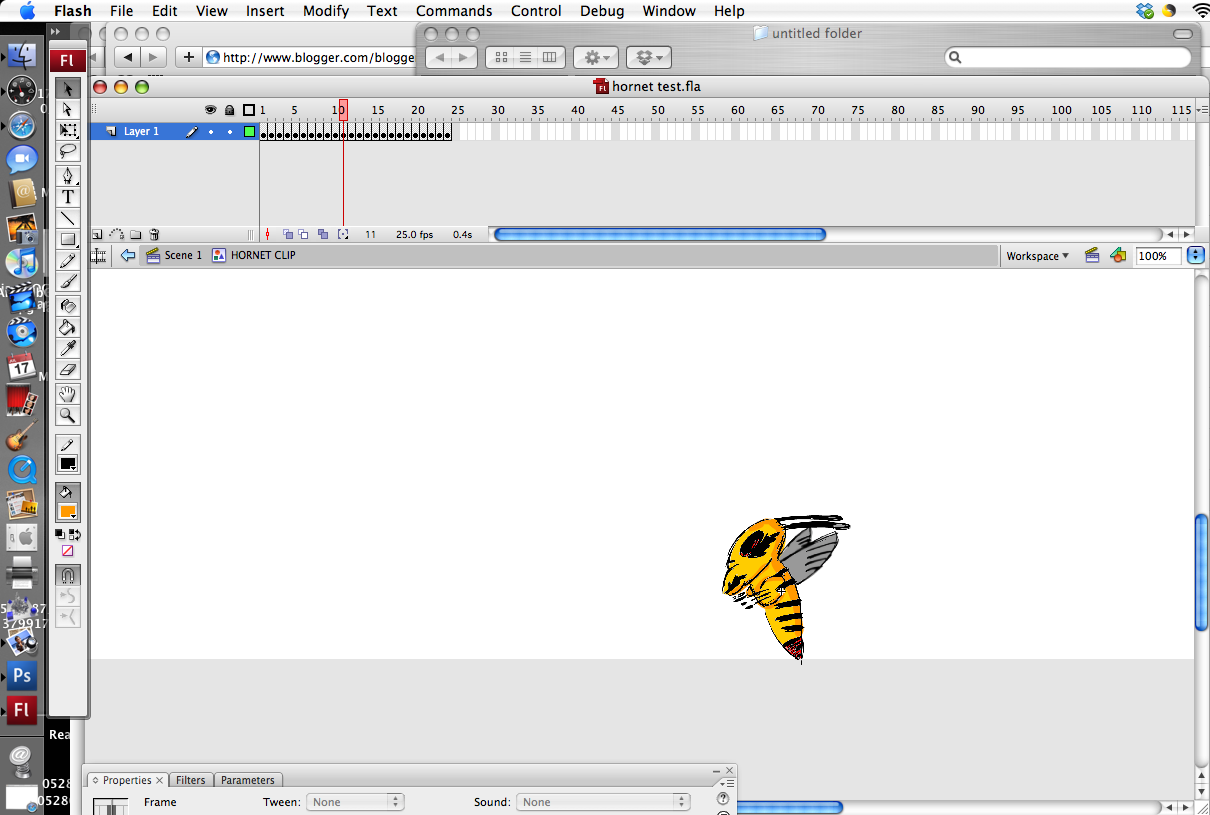The image size is (1210, 815).
Task: Click the Edit Symbols button
Action: click(1117, 256)
